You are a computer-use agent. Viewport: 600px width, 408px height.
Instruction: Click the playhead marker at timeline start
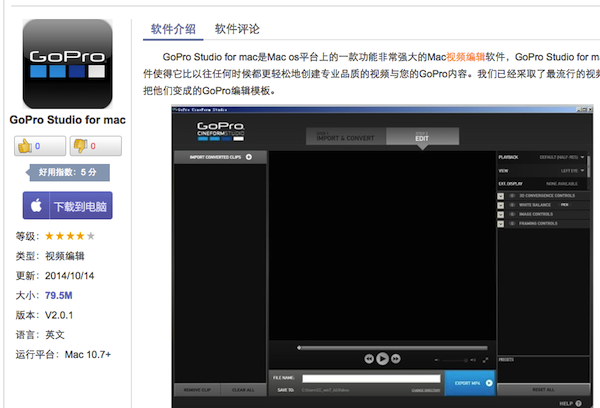pos(299,348)
